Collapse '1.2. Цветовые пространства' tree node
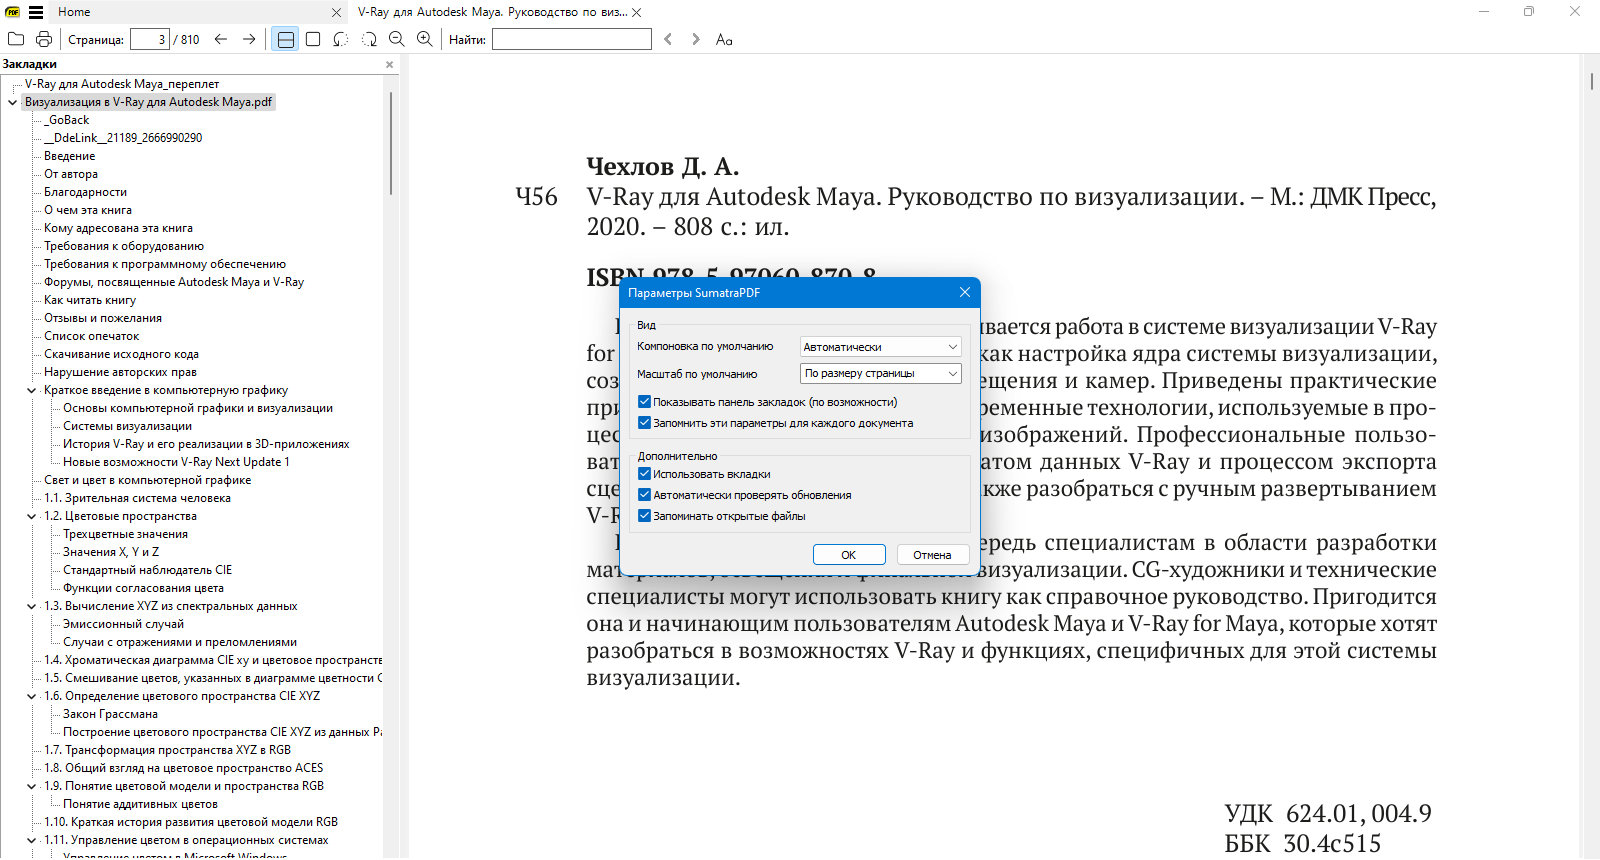Viewport: 1600px width, 860px height. (x=31, y=516)
